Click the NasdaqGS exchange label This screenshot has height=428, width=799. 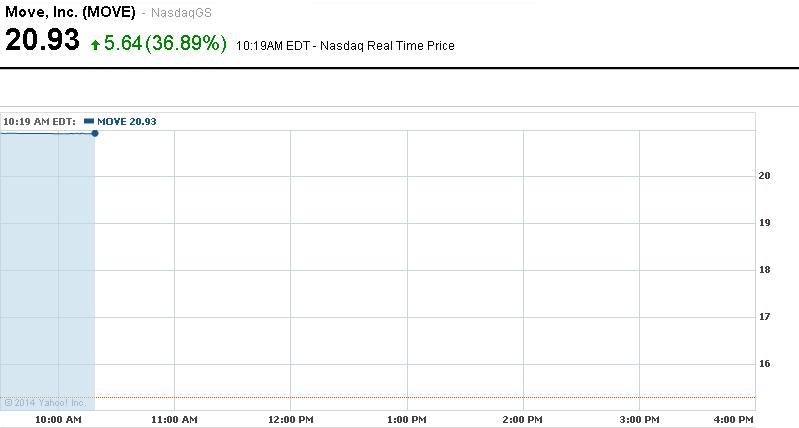181,13
